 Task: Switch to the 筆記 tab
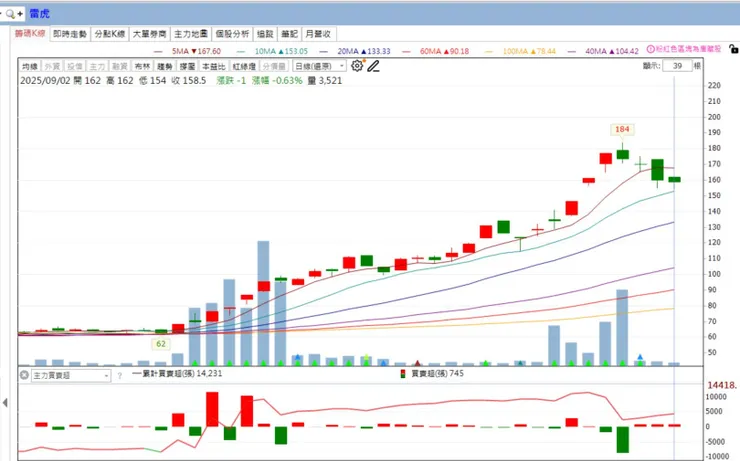tap(289, 34)
